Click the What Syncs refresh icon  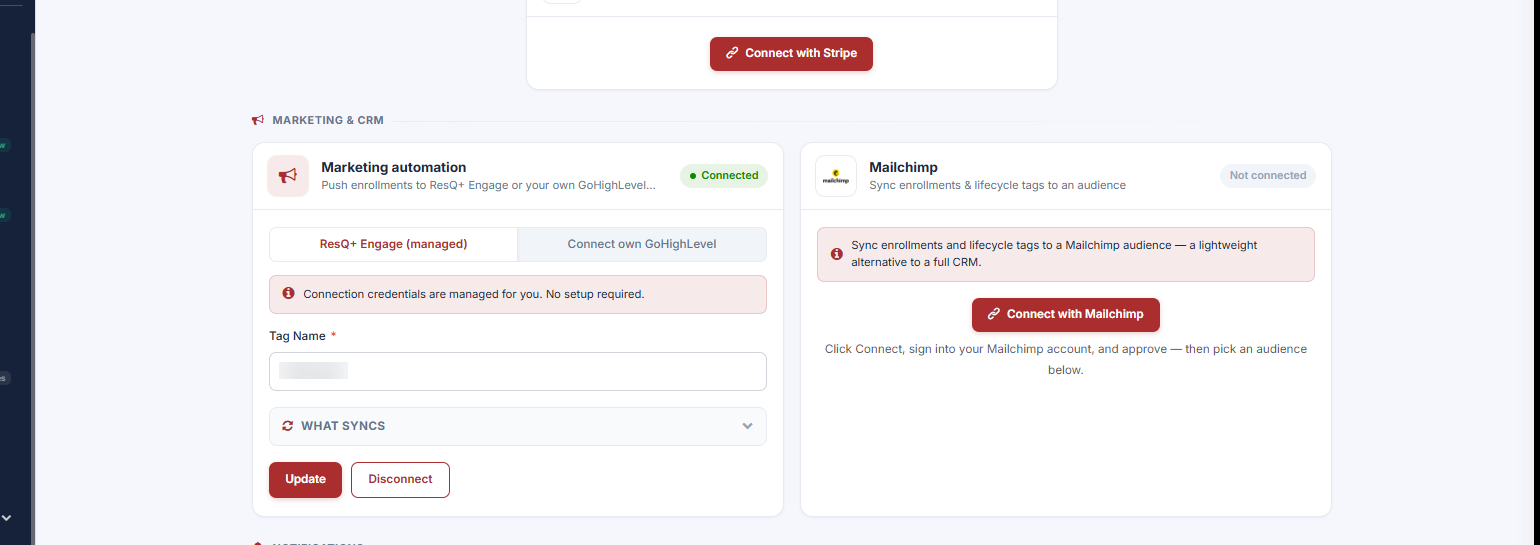288,426
